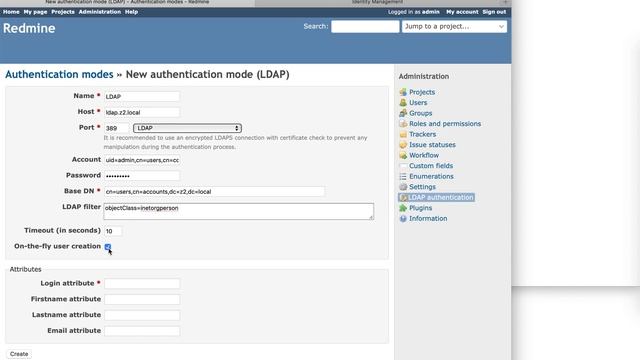Click the Trackers icon in sidebar
This screenshot has width=640, height=360.
(403, 134)
